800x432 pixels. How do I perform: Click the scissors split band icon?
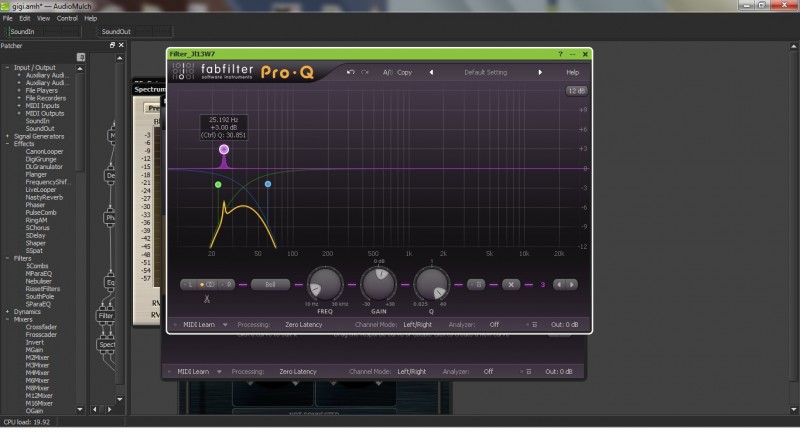tap(207, 299)
